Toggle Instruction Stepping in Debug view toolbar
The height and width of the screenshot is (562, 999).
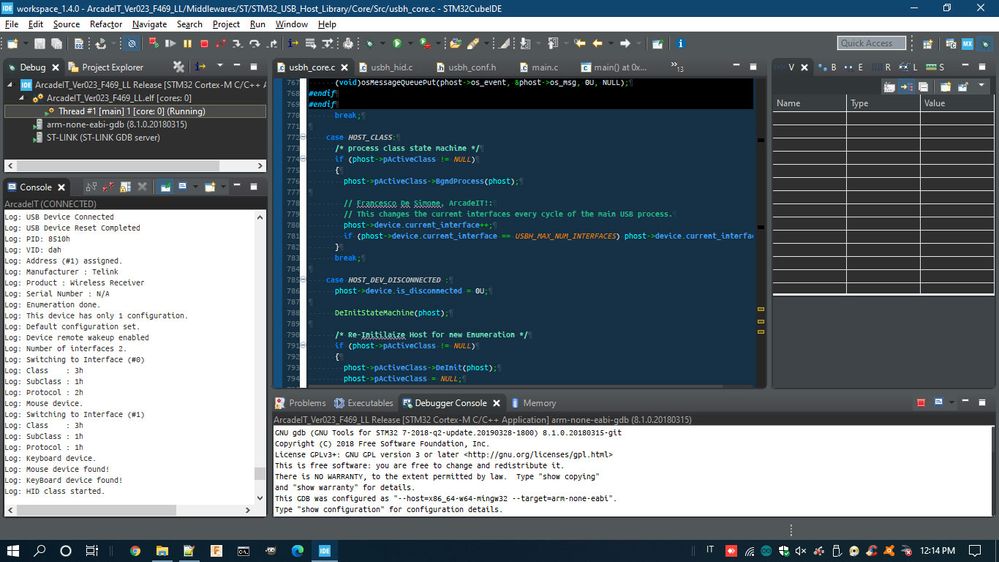tap(201, 66)
